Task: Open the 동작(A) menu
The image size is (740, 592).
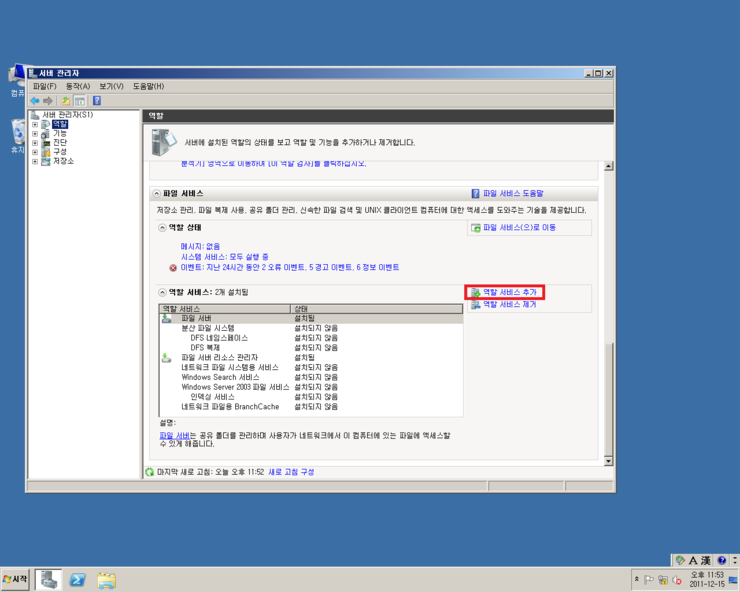Action: tap(78, 86)
